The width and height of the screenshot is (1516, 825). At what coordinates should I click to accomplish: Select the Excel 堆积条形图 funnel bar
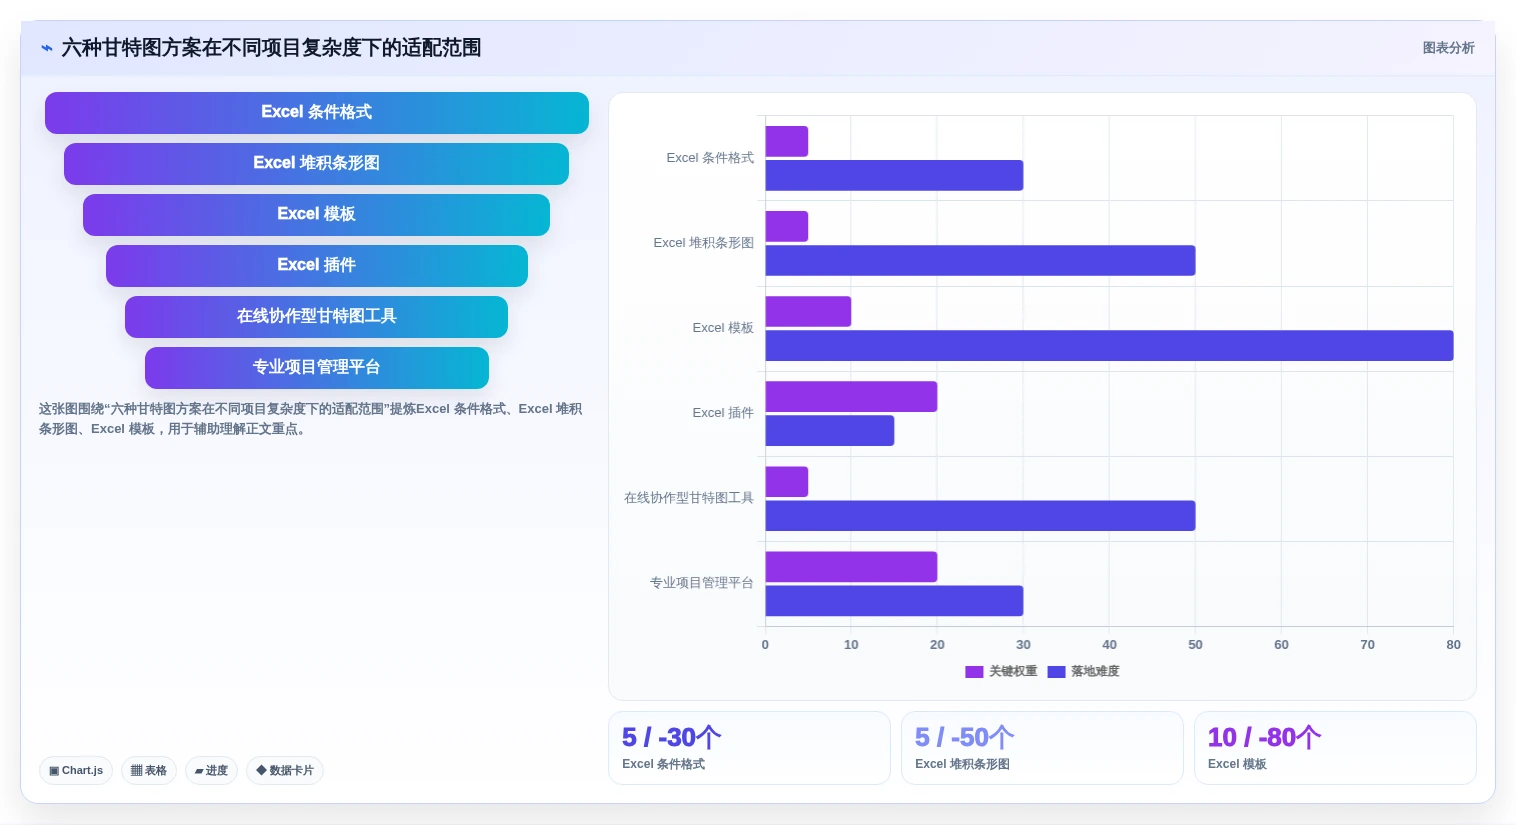coord(316,164)
